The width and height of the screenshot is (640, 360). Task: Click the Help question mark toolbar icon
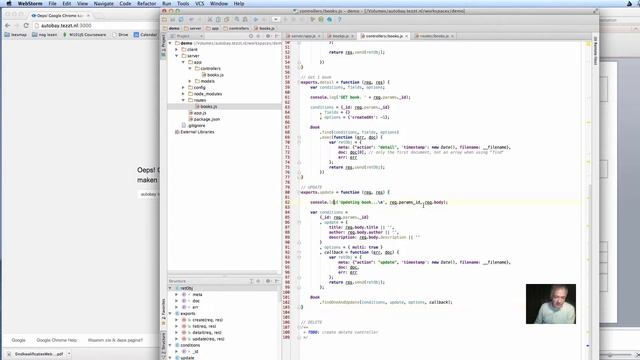click(339, 20)
